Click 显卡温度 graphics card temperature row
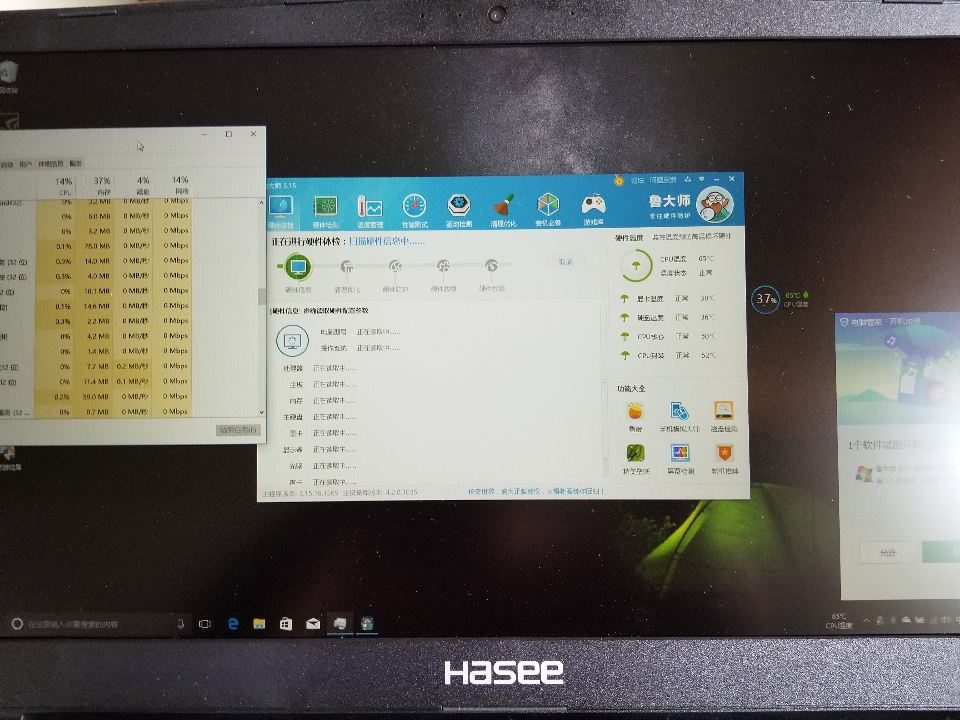The image size is (960, 720). [x=667, y=299]
